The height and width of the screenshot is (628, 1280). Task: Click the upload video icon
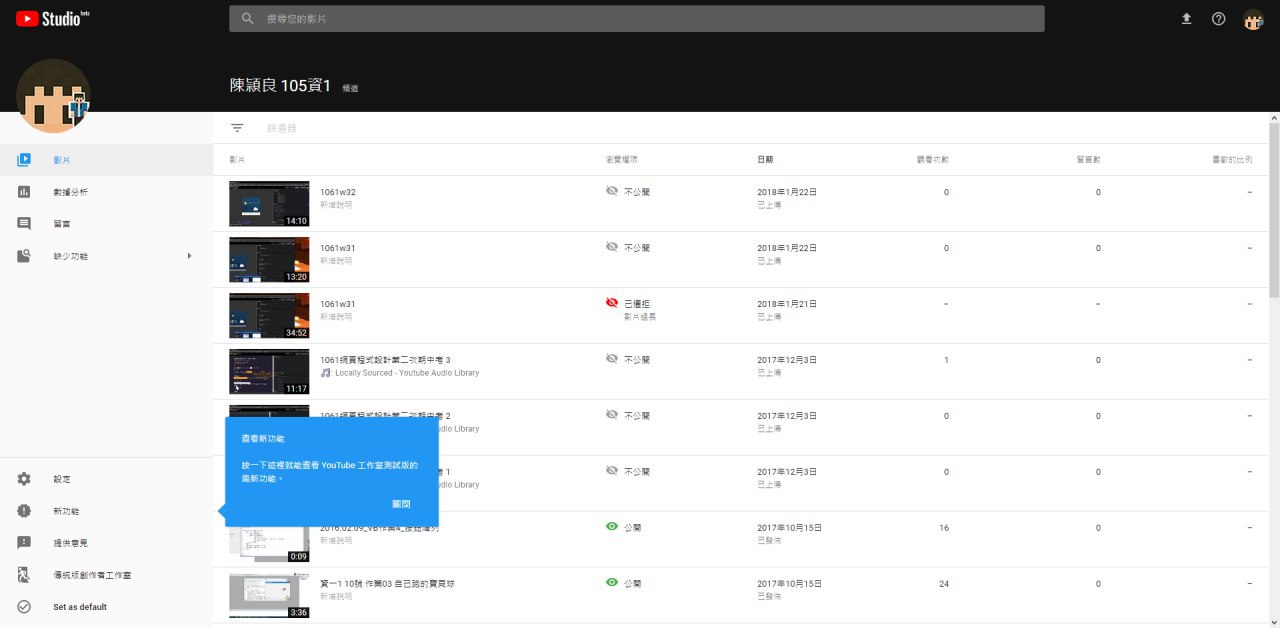(x=1186, y=19)
